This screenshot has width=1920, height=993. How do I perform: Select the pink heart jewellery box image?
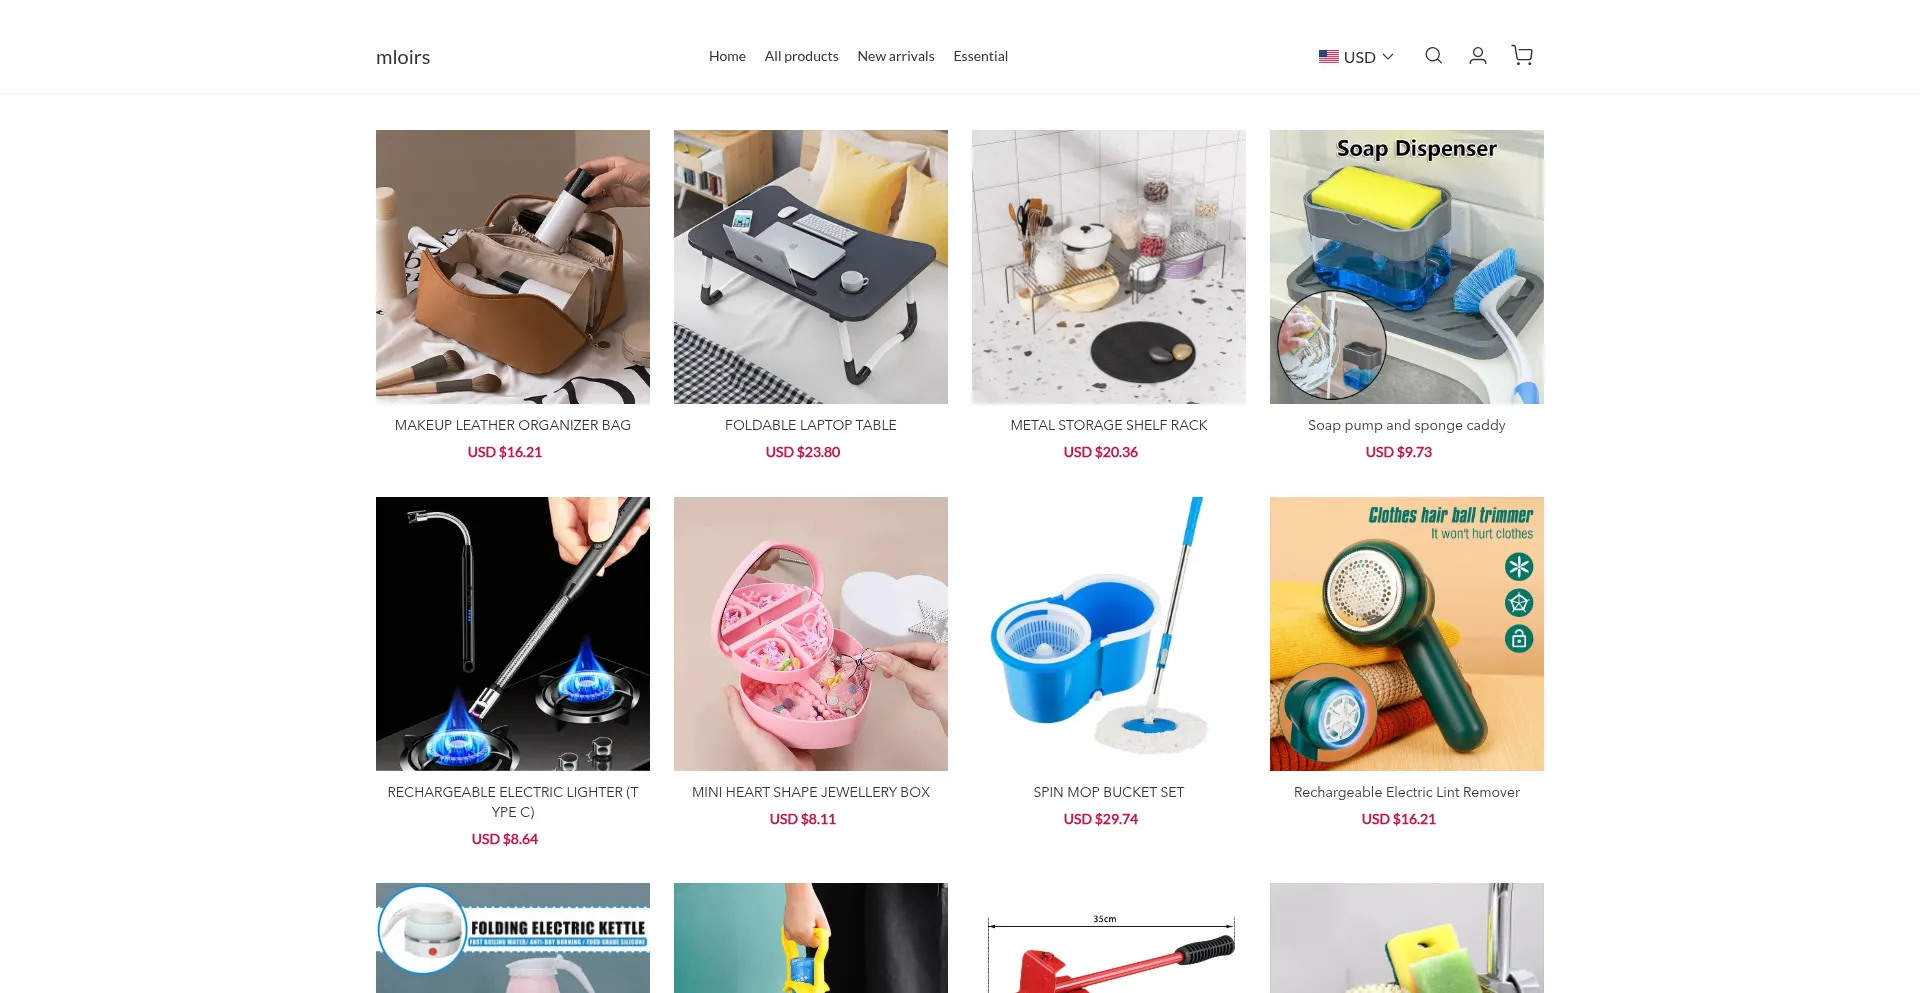[811, 634]
